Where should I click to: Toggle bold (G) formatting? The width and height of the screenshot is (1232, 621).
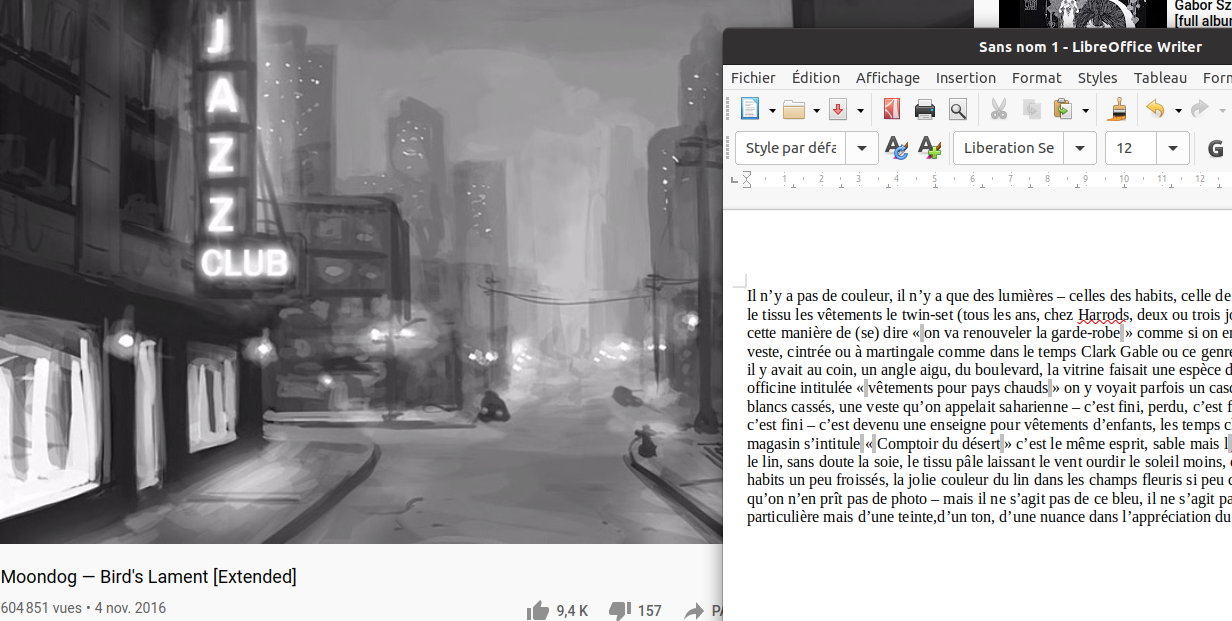pos(1215,148)
